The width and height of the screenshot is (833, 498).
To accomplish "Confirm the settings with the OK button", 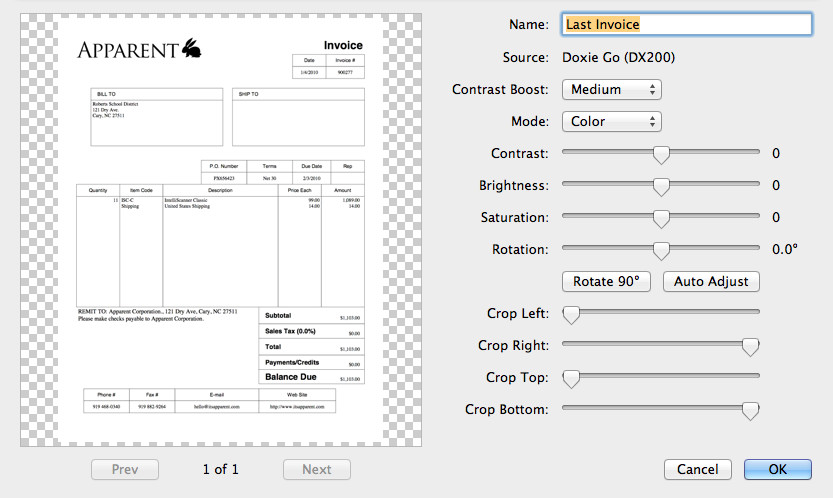I will click(778, 469).
